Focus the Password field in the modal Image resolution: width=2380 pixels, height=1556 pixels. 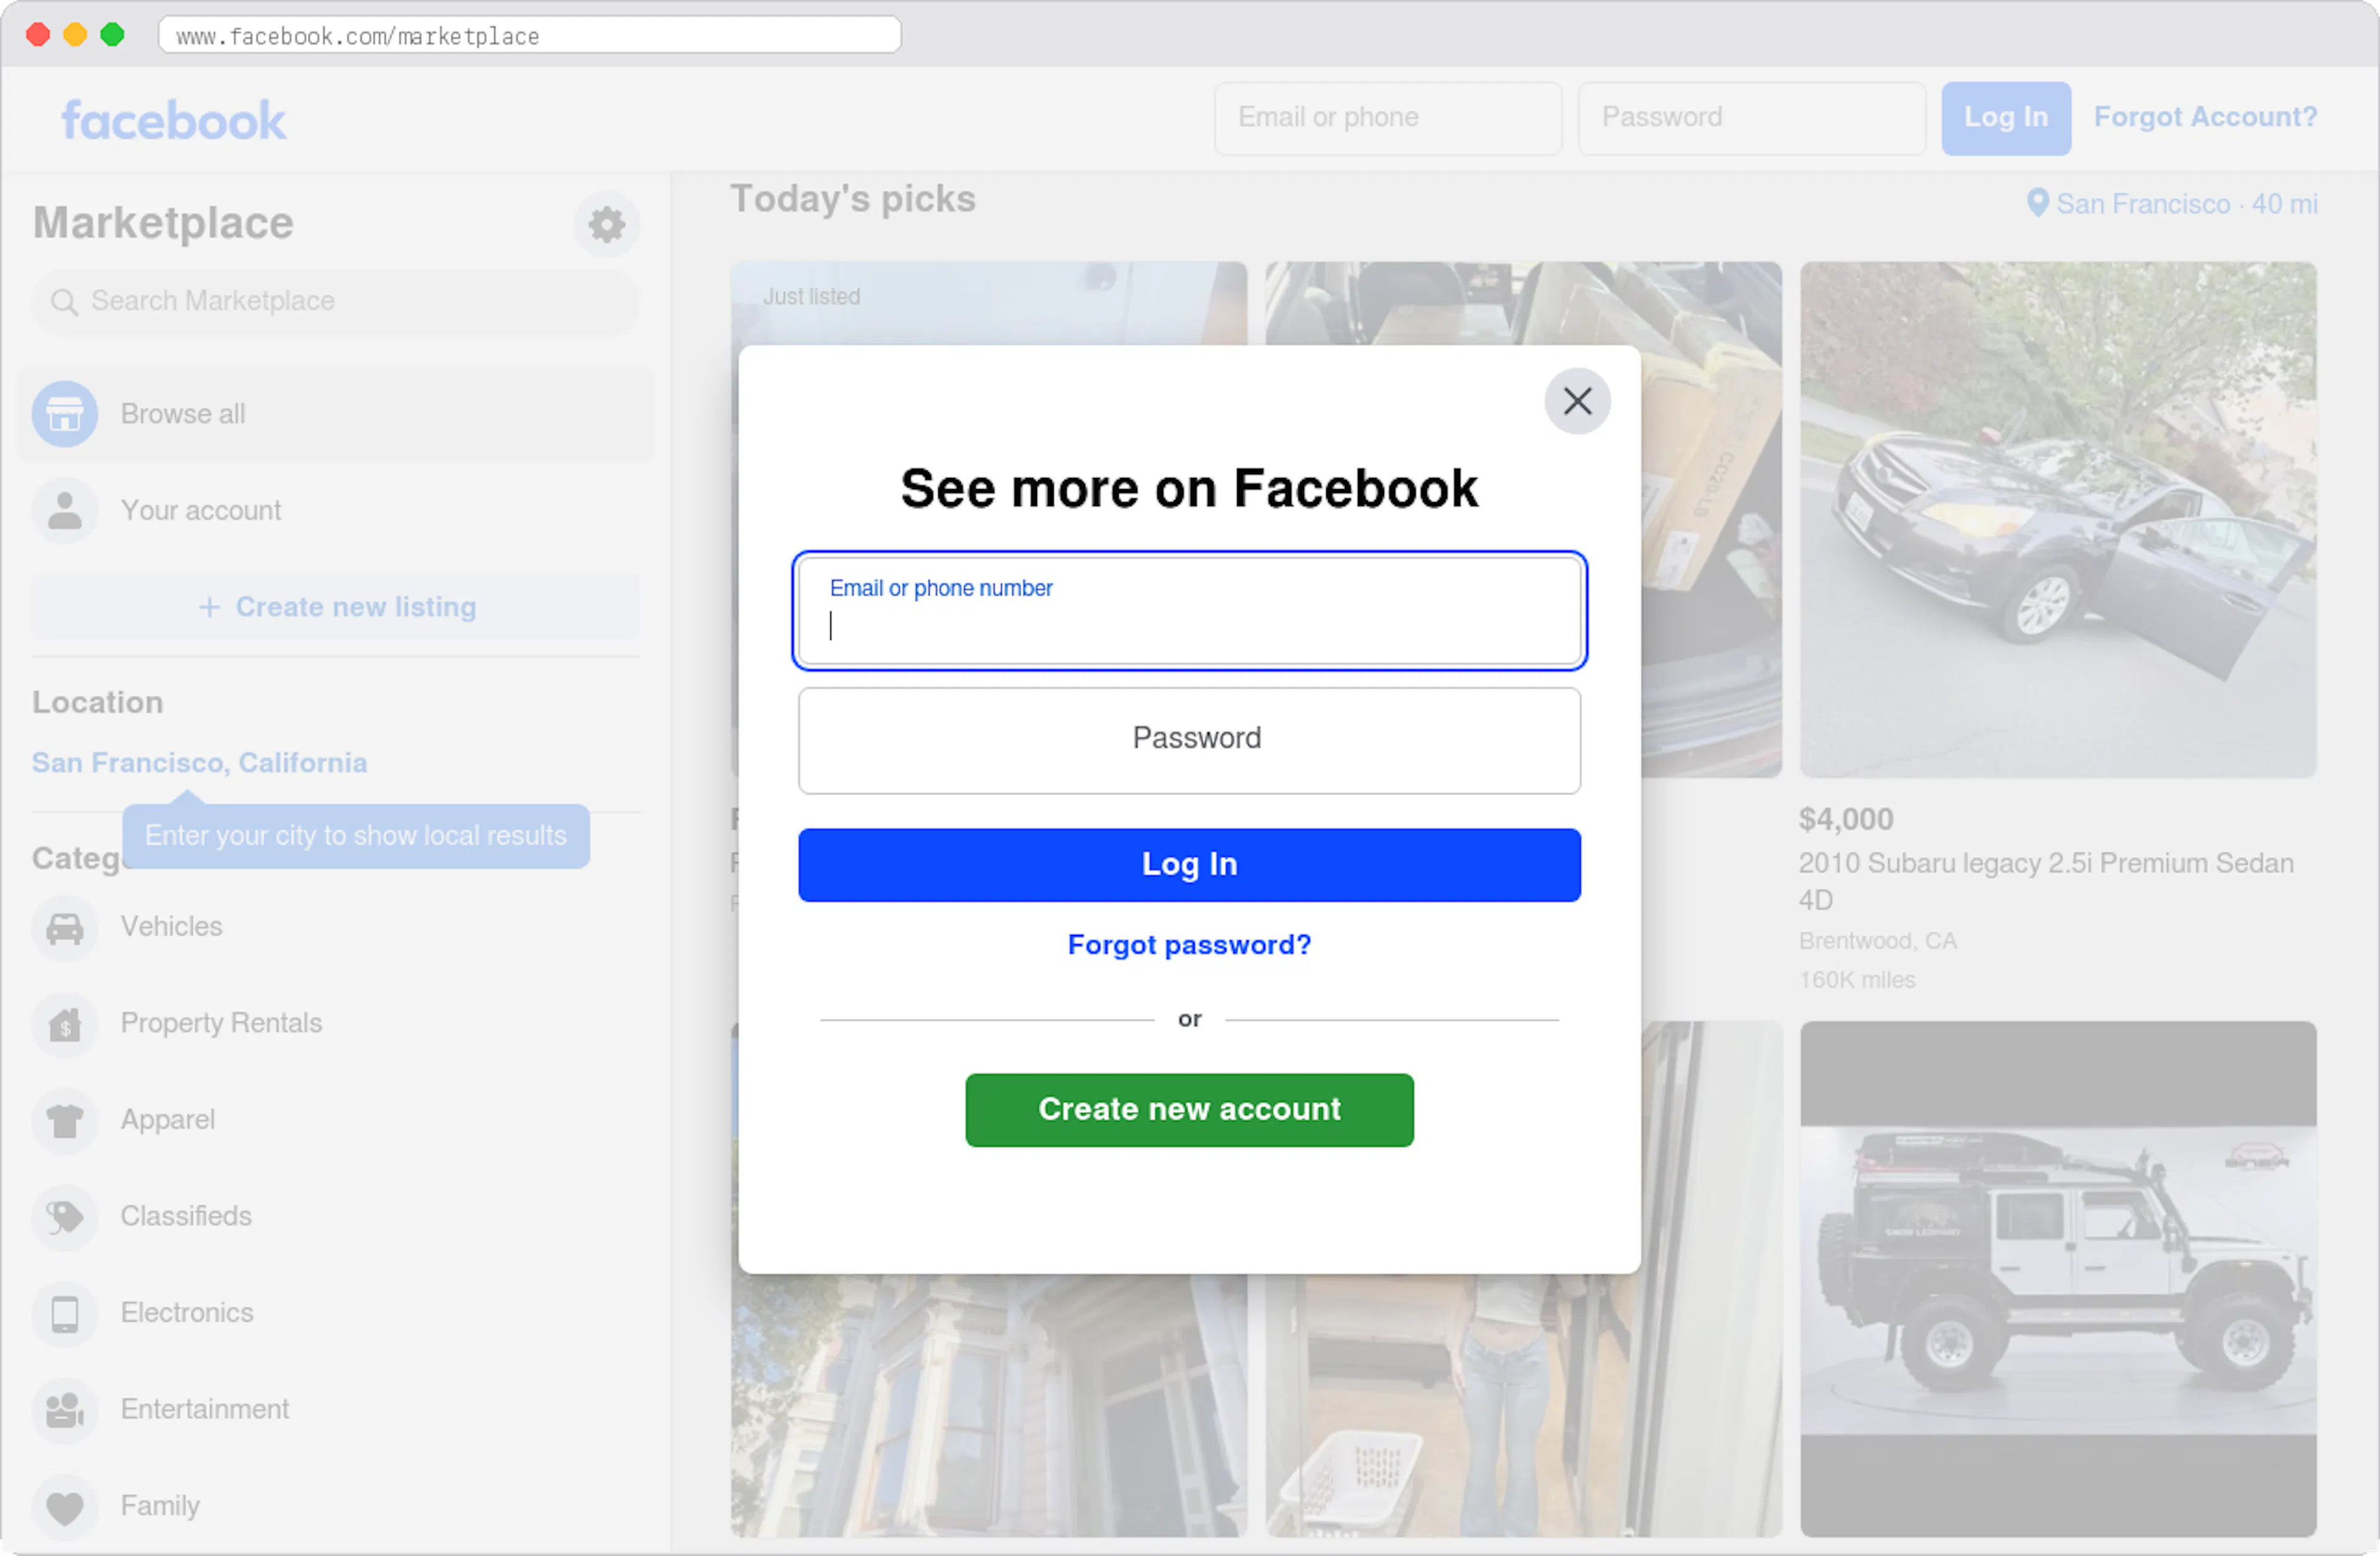(x=1189, y=740)
